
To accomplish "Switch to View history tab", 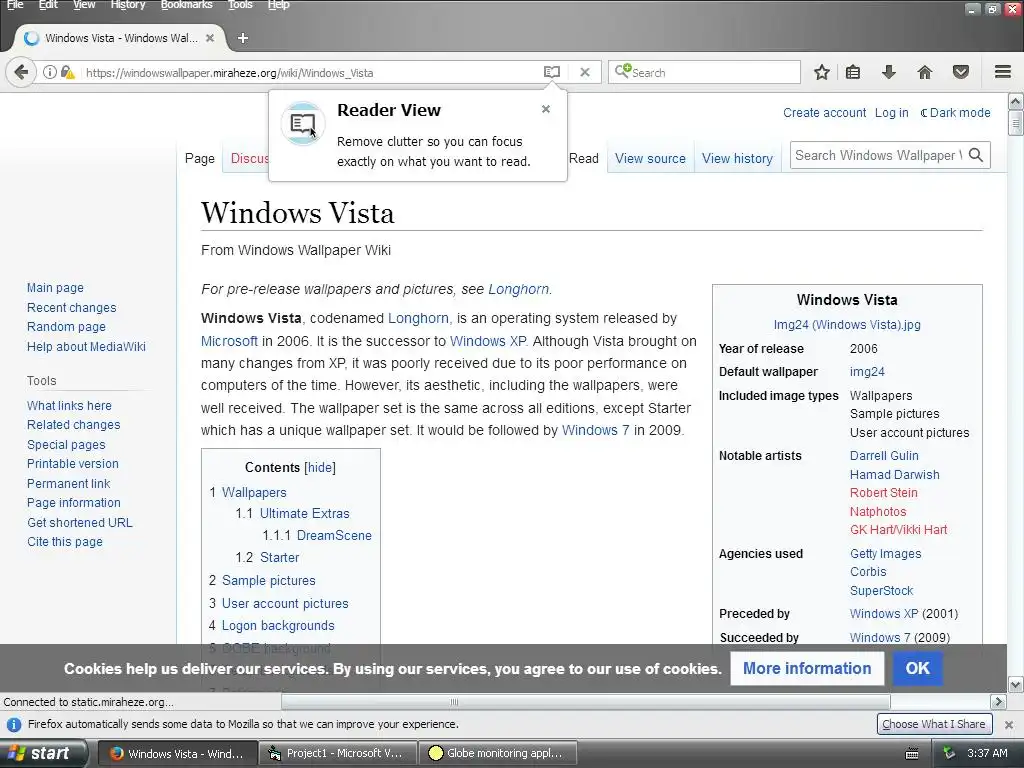I will [x=737, y=159].
